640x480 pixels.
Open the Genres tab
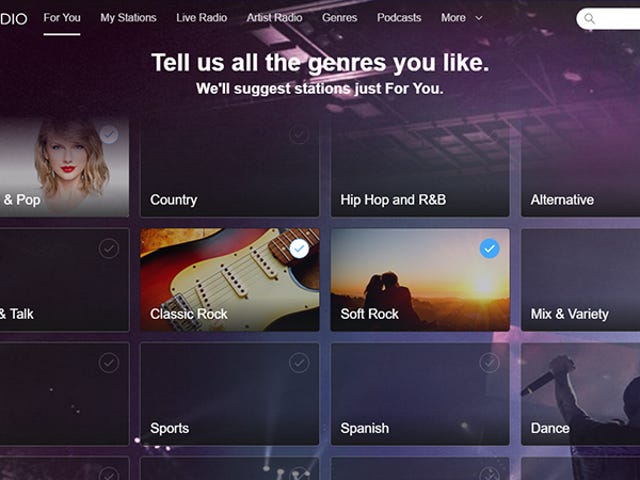coord(340,18)
